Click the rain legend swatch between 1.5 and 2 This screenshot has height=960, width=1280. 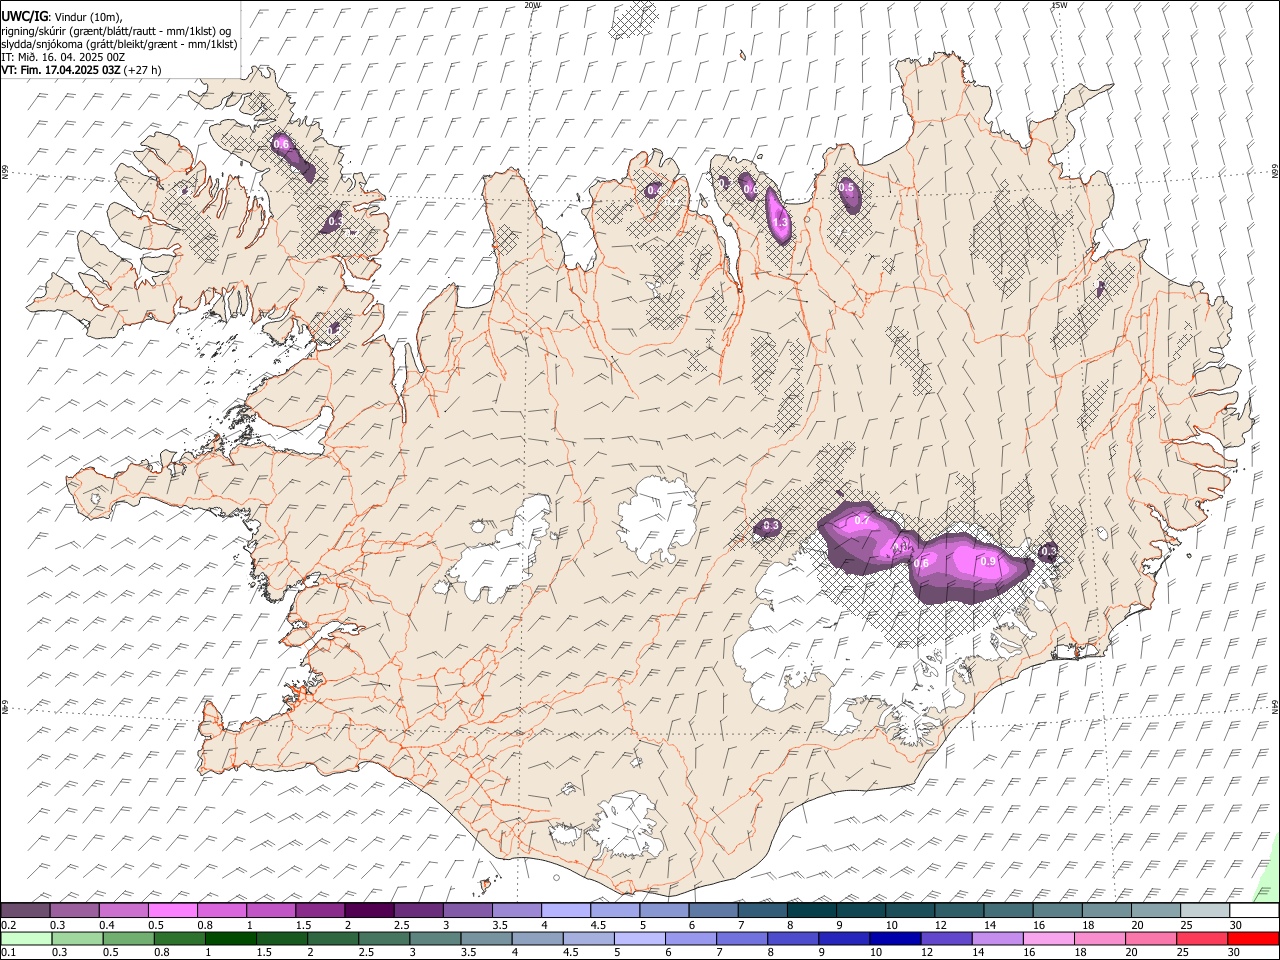[x=282, y=938]
